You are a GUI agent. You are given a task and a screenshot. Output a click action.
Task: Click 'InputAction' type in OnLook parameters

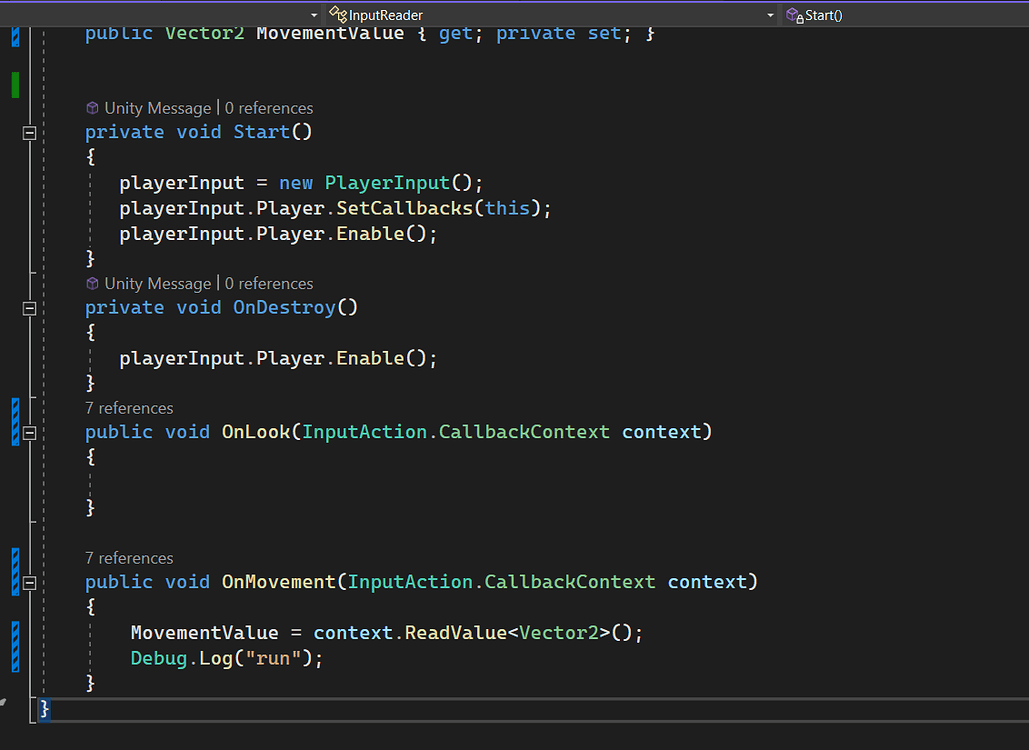point(364,432)
